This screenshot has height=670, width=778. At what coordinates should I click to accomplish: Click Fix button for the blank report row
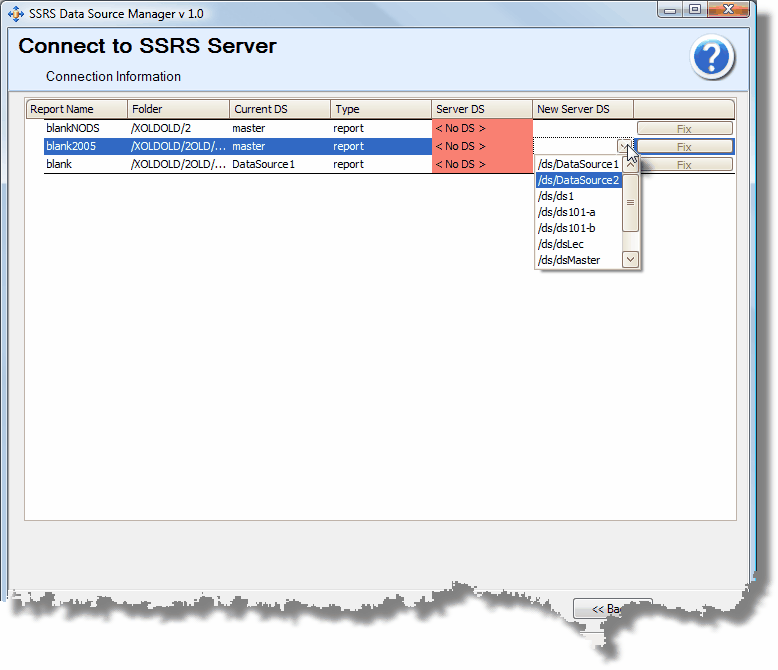pyautogui.click(x=684, y=164)
